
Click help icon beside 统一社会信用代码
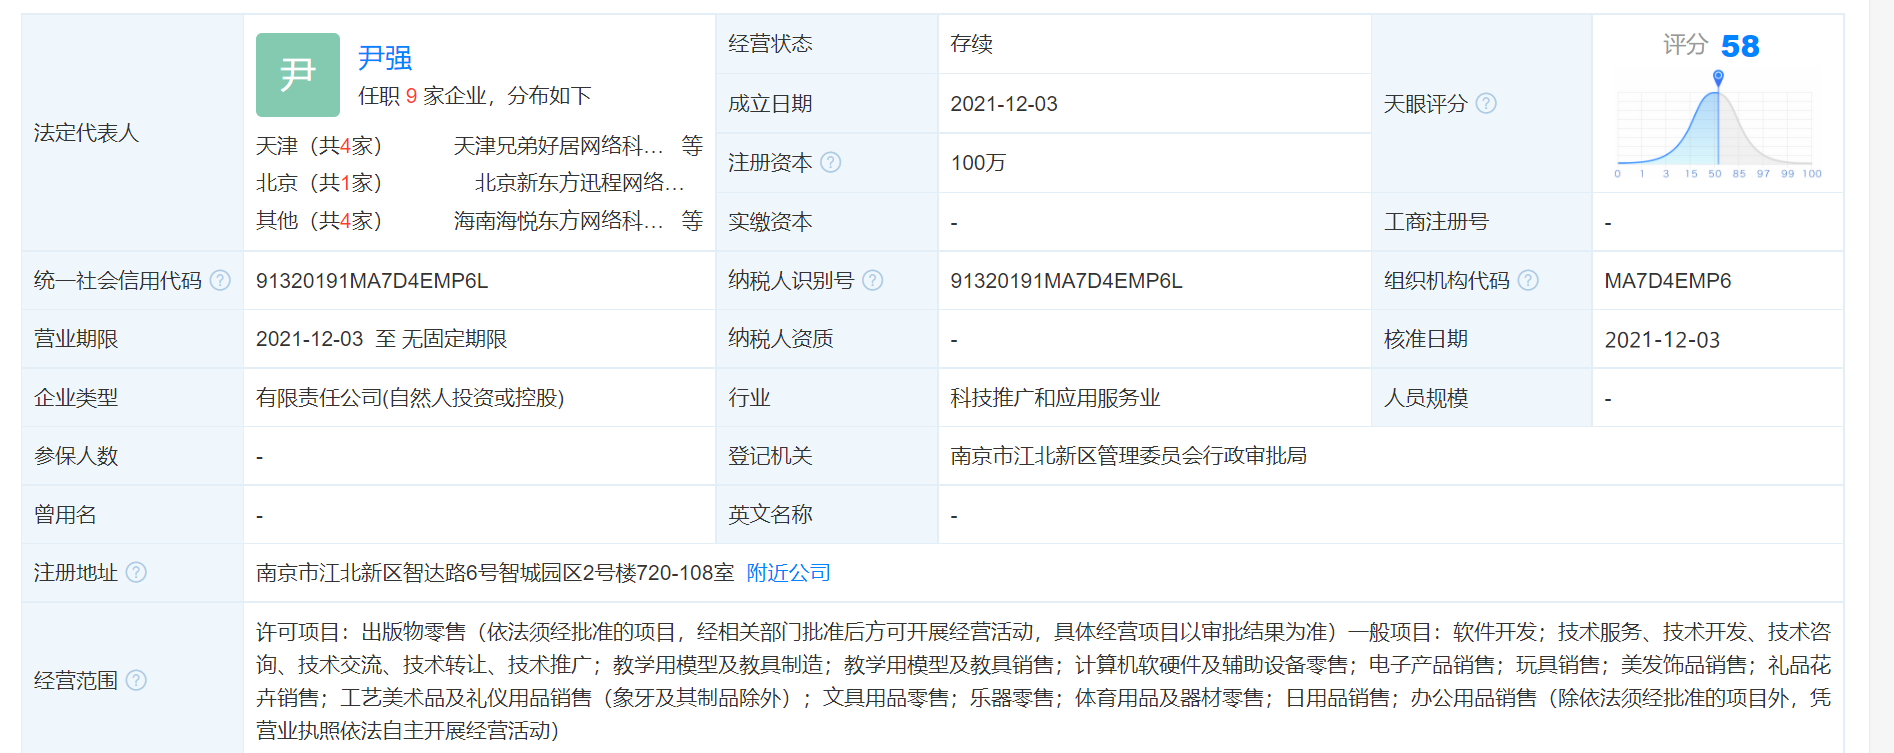(220, 280)
